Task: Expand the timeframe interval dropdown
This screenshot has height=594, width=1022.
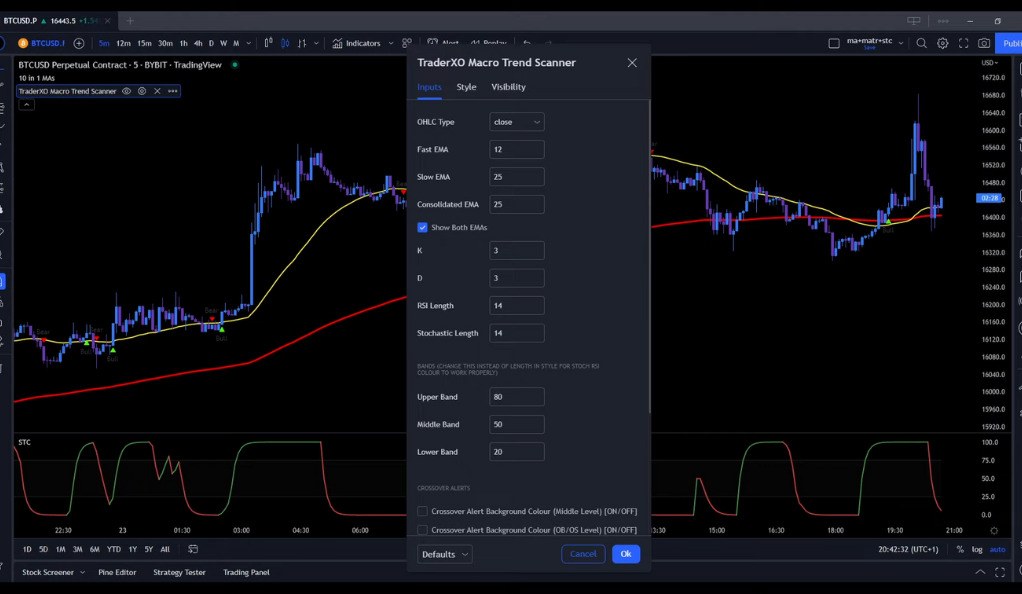Action: (x=248, y=43)
